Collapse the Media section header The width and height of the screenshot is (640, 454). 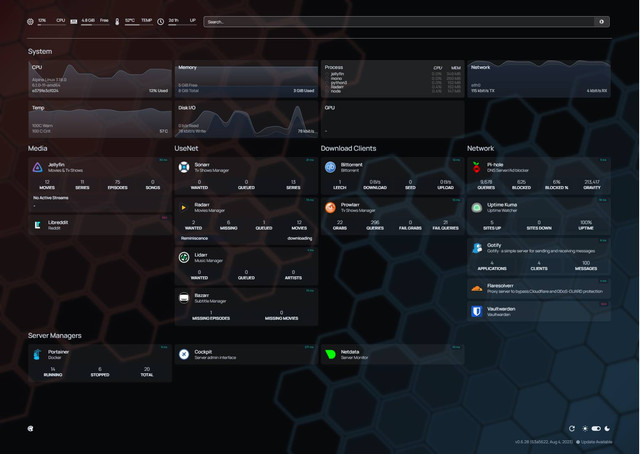[x=38, y=148]
